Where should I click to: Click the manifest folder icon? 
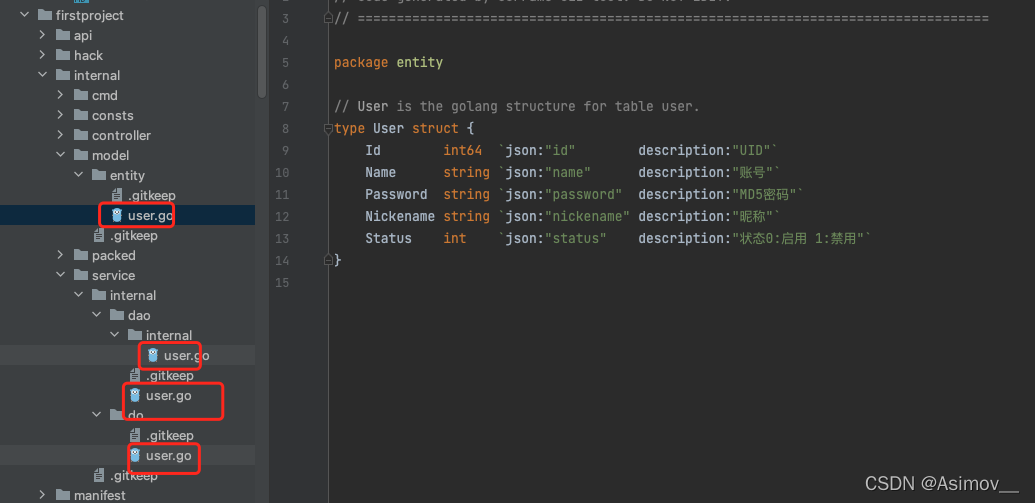(x=63, y=494)
